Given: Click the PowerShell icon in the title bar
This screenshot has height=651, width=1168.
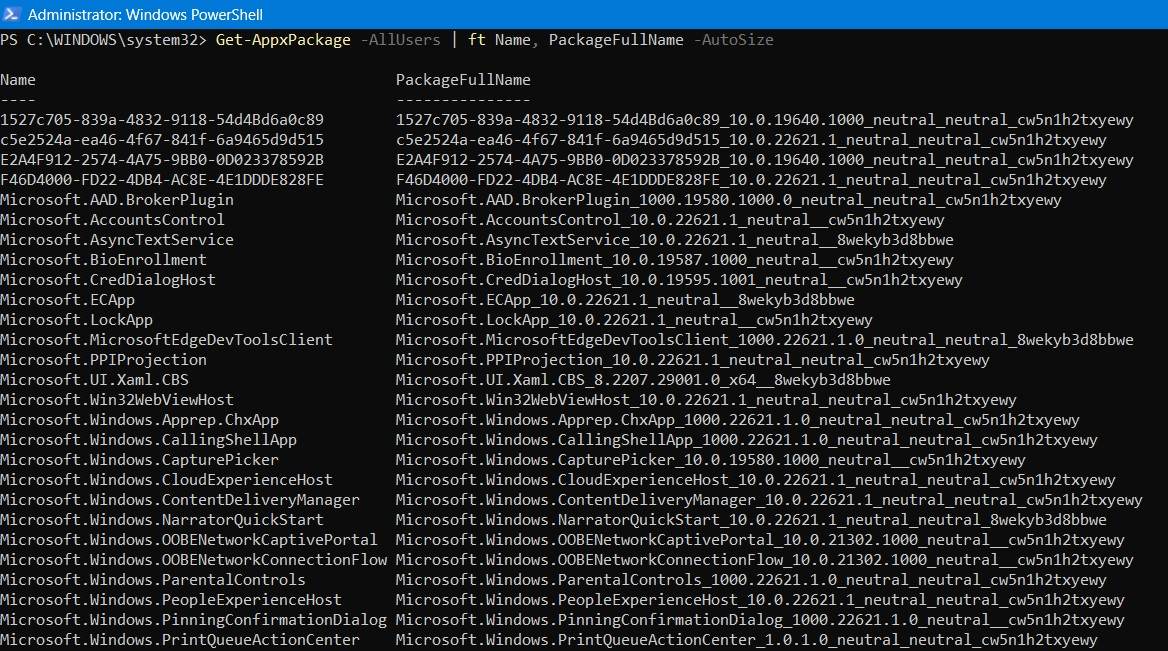Looking at the screenshot, I should click(11, 15).
